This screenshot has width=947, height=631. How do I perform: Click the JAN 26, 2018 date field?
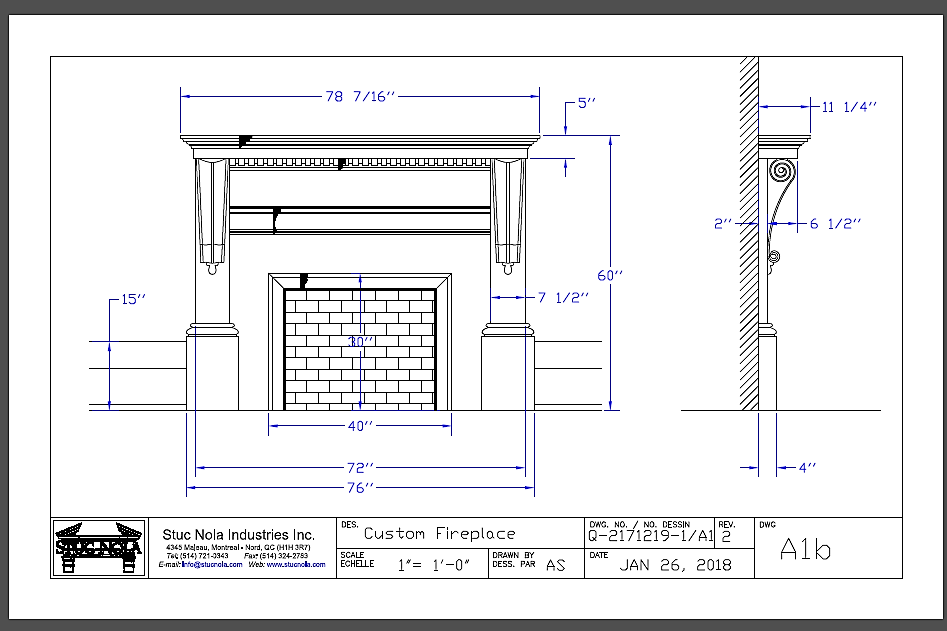[x=675, y=564]
